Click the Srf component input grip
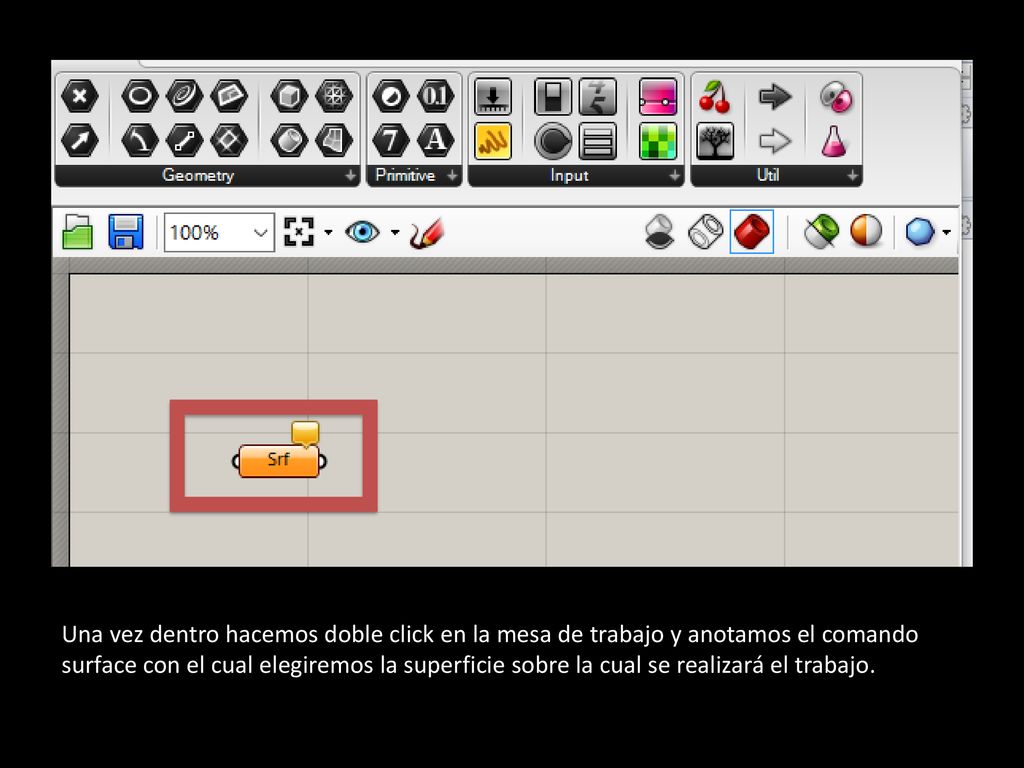Image resolution: width=1024 pixels, height=768 pixels. pyautogui.click(x=236, y=462)
